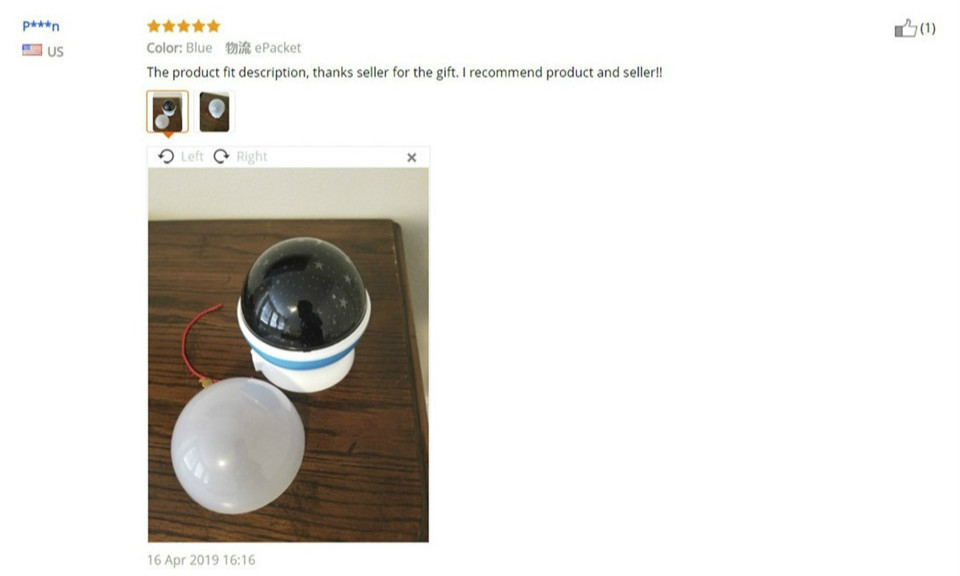Click the review date 16 Apr 2019

(201, 559)
